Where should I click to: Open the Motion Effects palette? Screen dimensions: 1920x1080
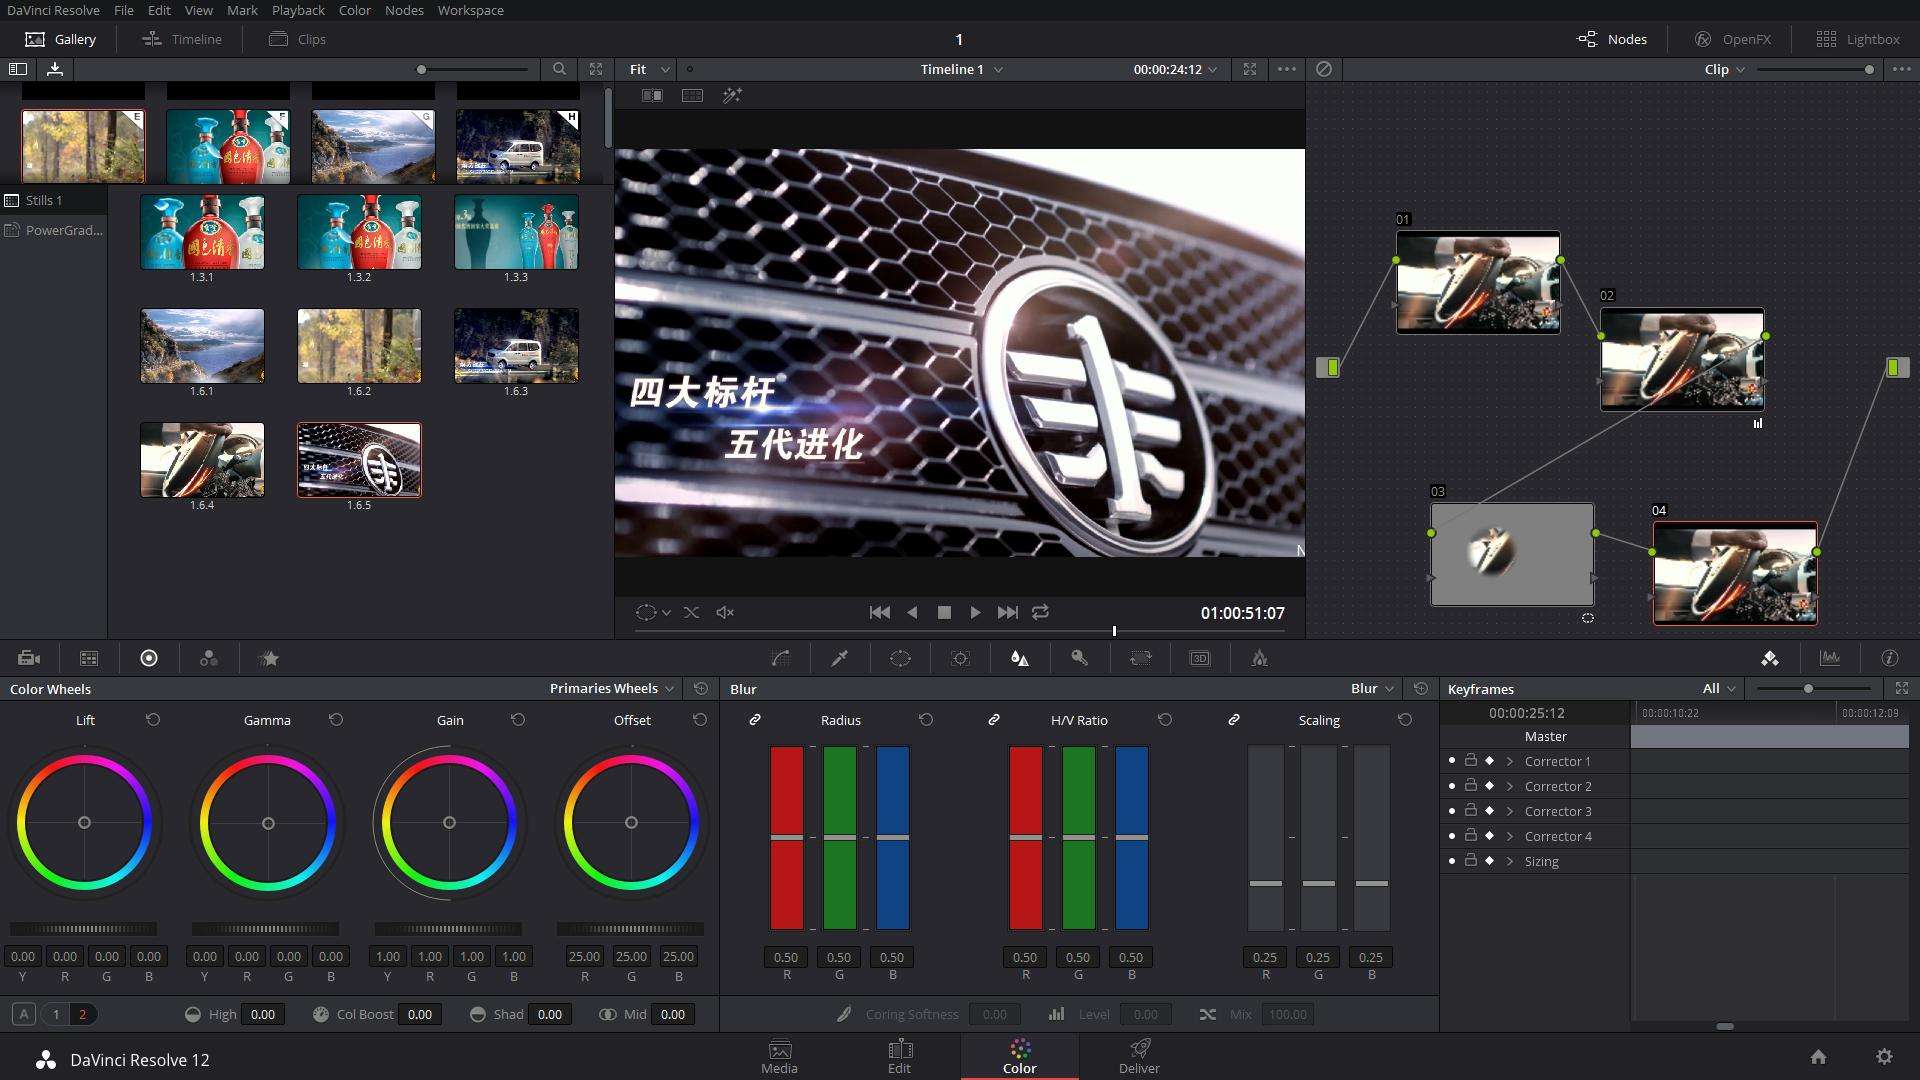[269, 658]
